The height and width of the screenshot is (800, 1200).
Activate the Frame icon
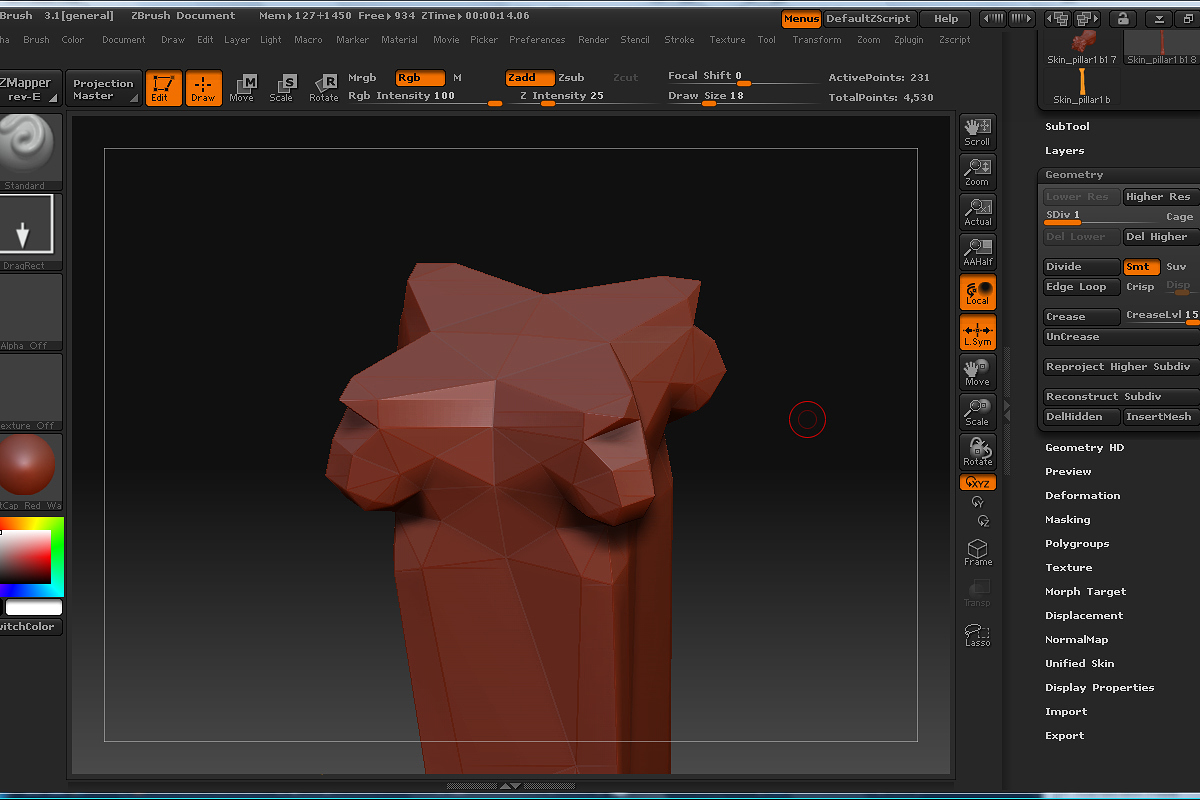[977, 552]
